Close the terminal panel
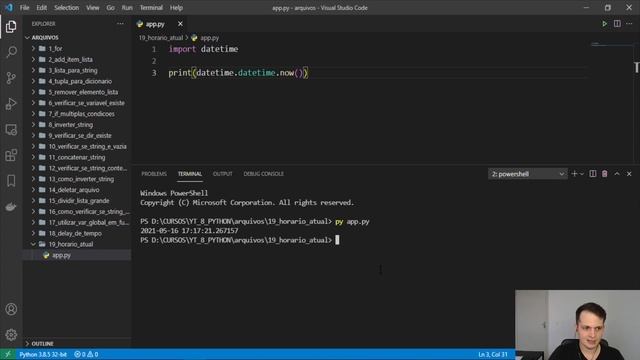 pyautogui.click(x=629, y=174)
